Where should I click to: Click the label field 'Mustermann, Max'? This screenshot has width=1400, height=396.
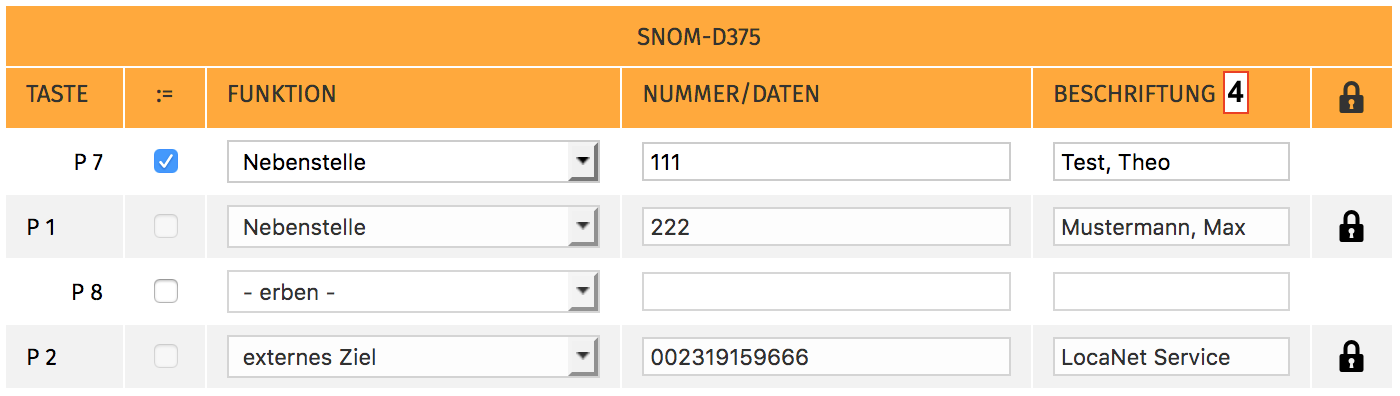1171,227
